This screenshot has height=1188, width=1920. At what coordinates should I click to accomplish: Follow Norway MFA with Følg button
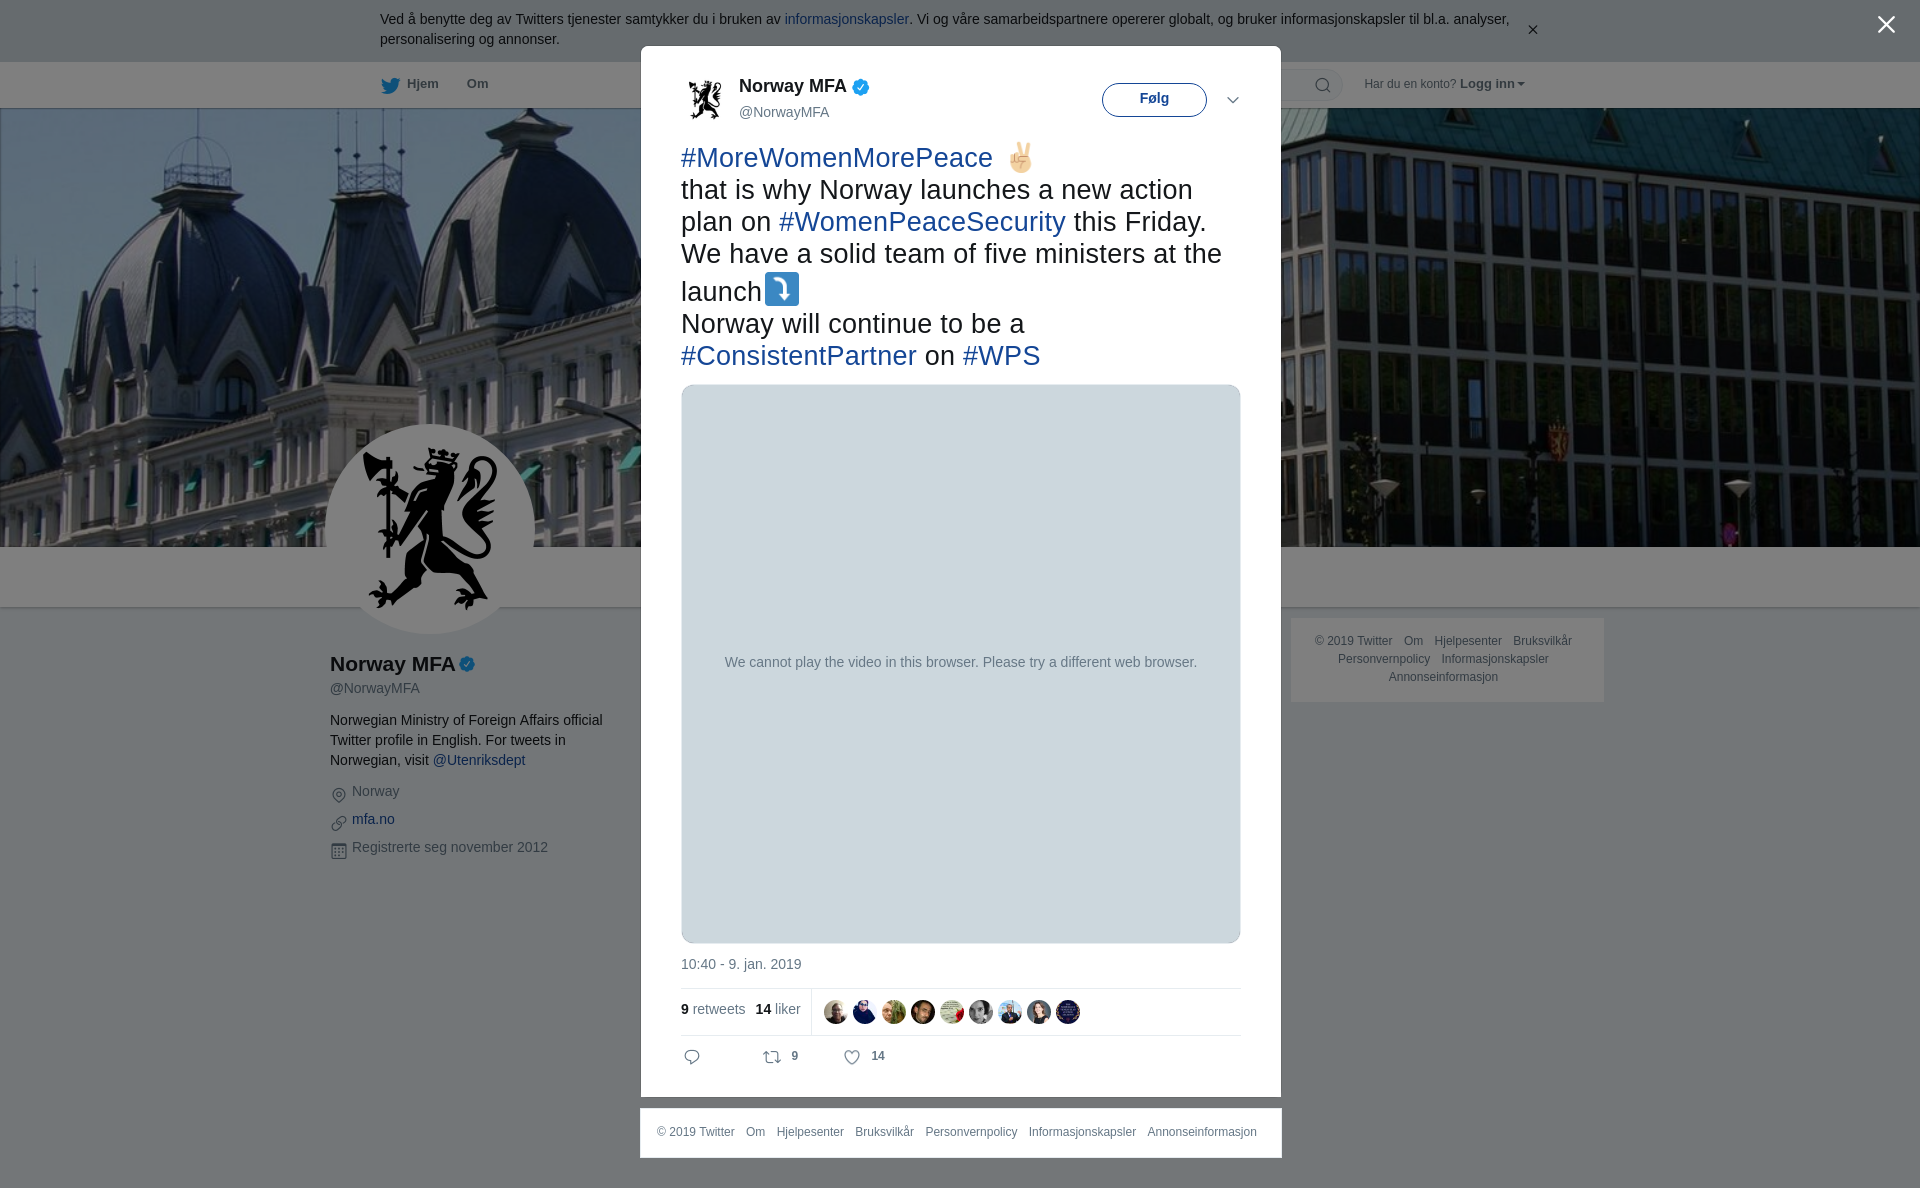(1154, 100)
